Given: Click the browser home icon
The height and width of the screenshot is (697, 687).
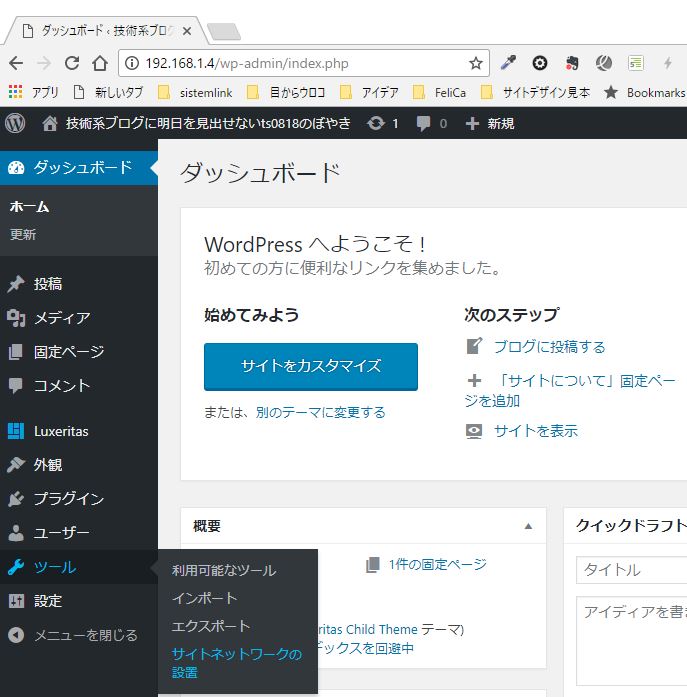Looking at the screenshot, I should pos(100,63).
